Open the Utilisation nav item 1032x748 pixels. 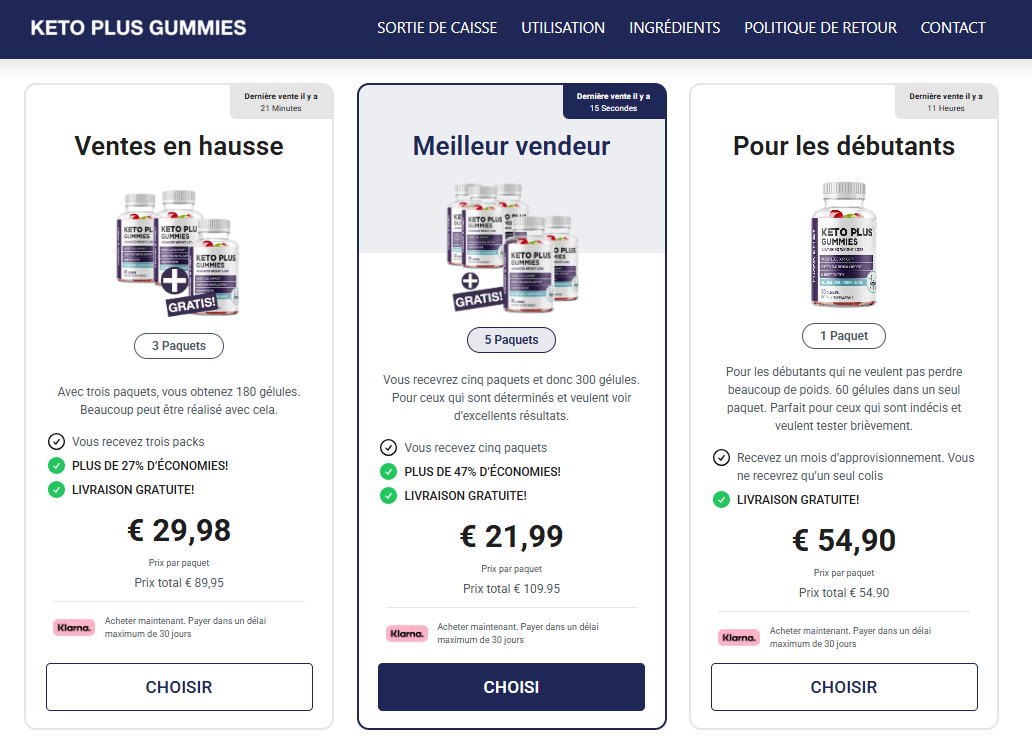click(563, 28)
